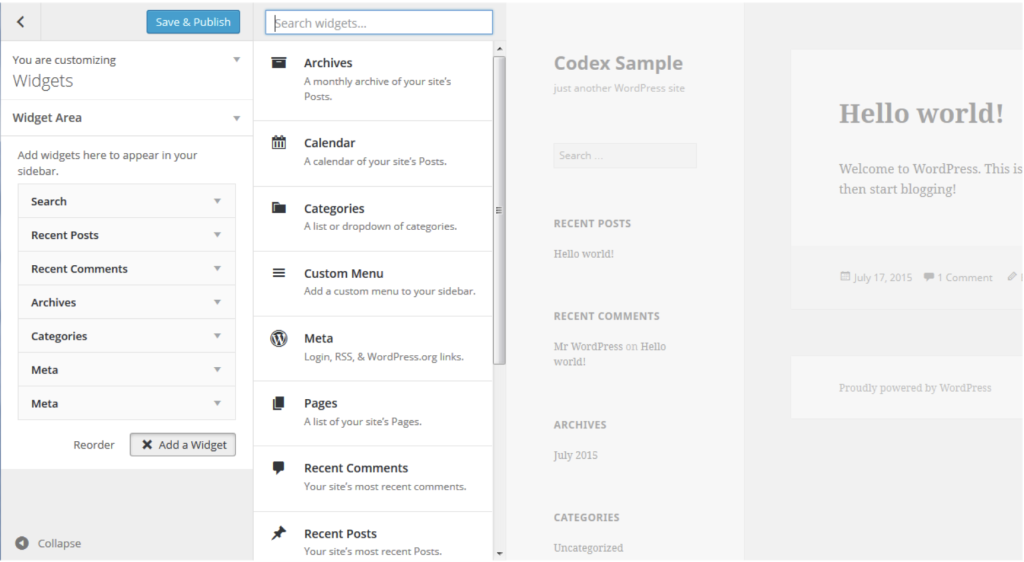1024x562 pixels.
Task: Click the Save & Publish button
Action: click(x=193, y=22)
